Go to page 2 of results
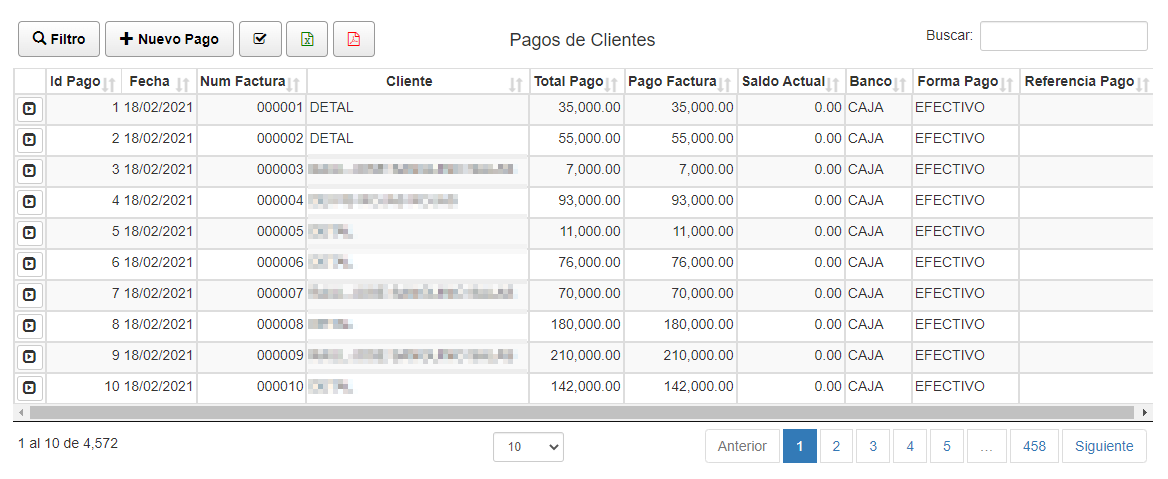 point(836,446)
